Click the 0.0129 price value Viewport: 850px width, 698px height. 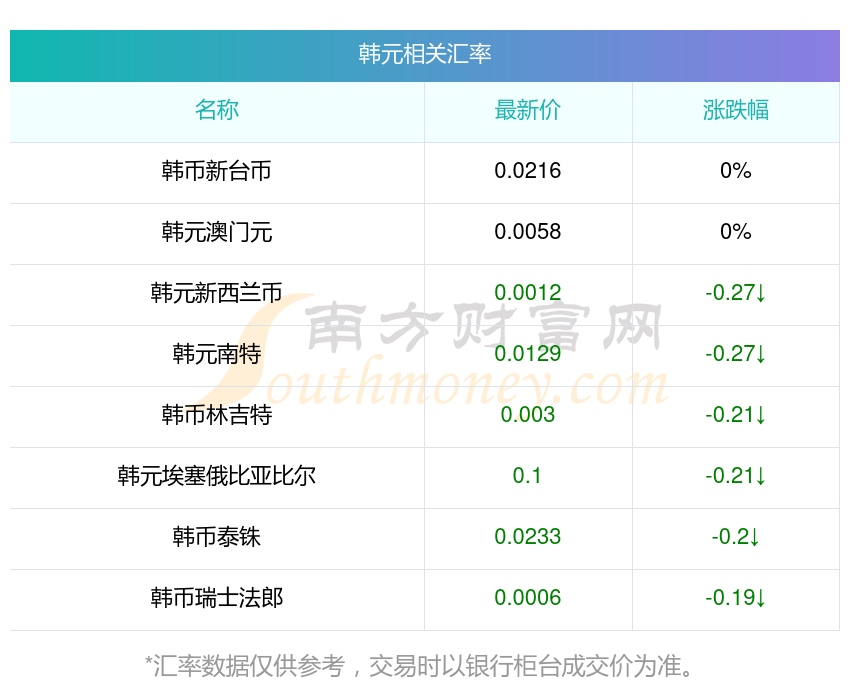[x=527, y=354]
